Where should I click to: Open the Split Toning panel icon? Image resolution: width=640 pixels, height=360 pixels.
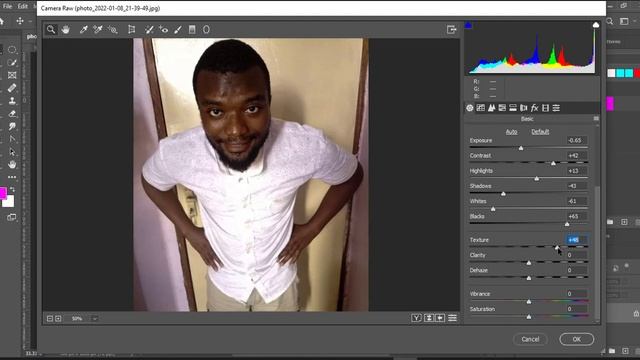[513, 108]
